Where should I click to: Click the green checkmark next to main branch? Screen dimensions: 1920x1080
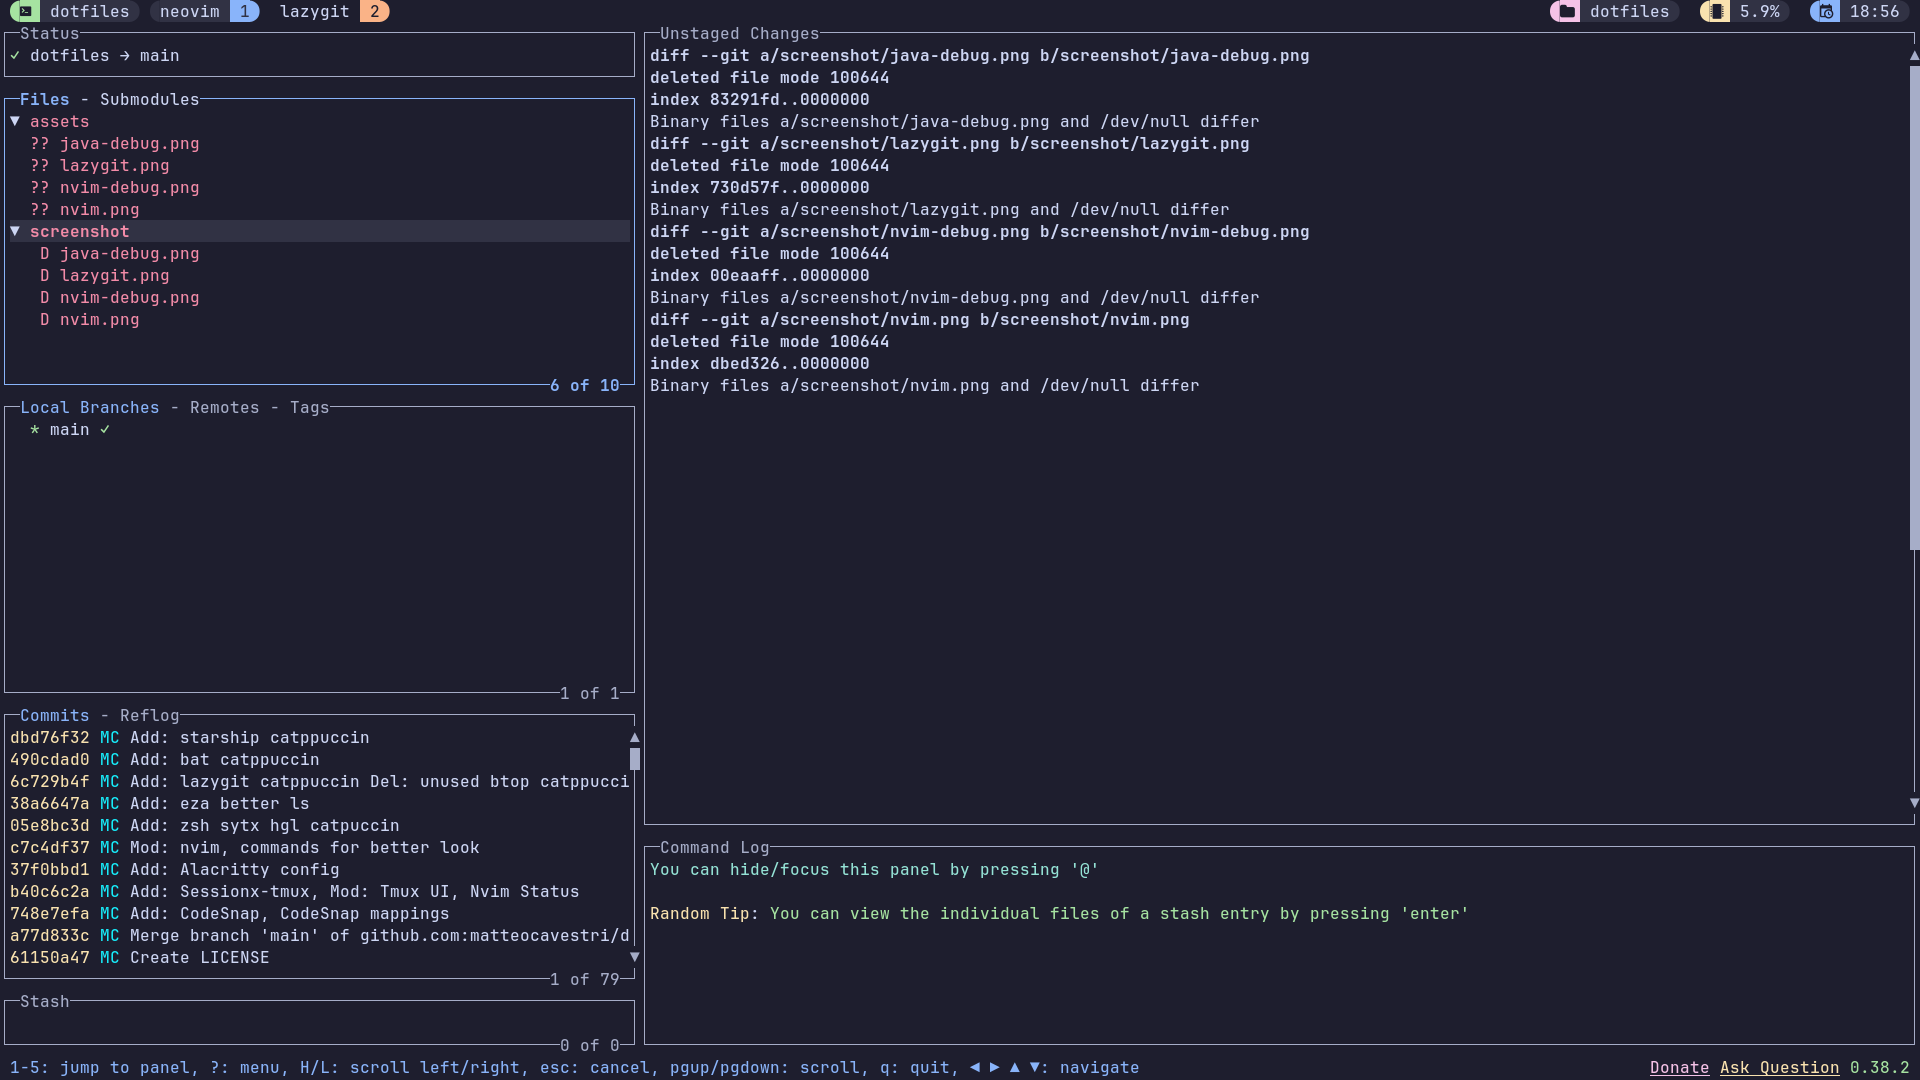coord(105,430)
